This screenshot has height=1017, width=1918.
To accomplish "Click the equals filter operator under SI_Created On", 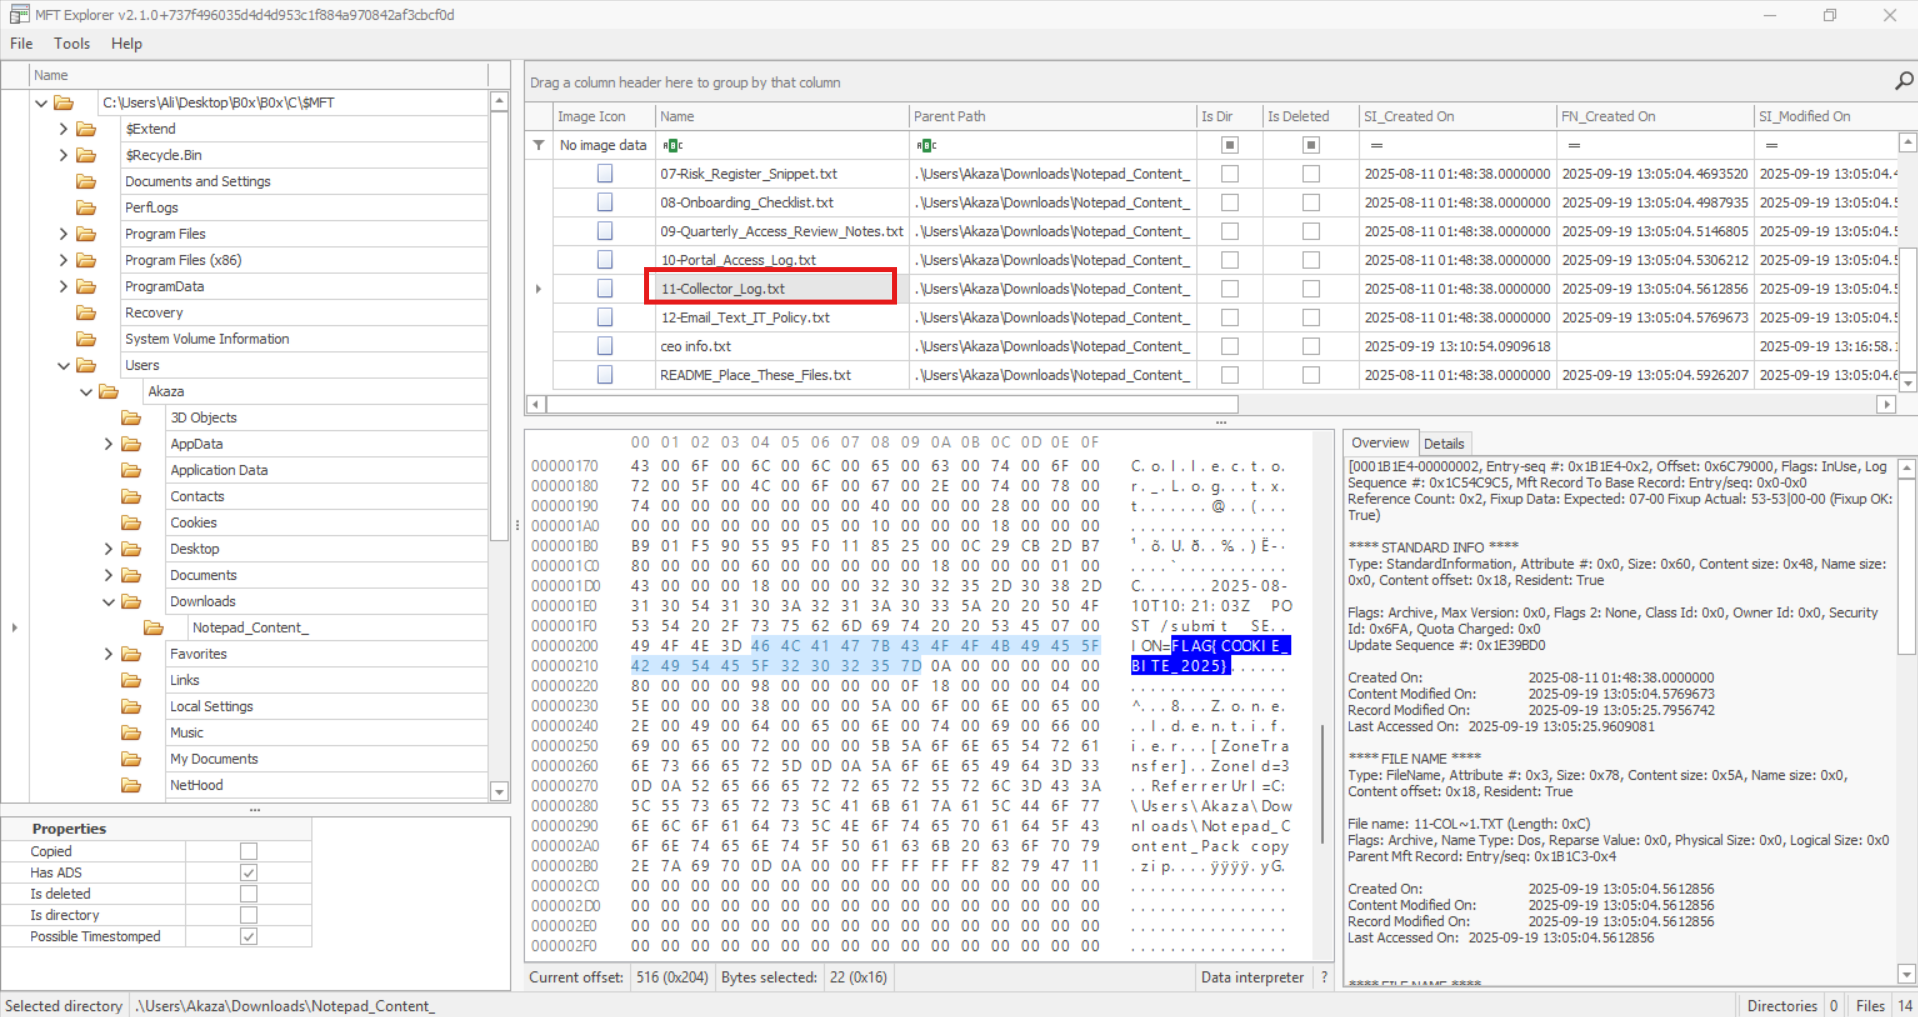I will pyautogui.click(x=1376, y=146).
